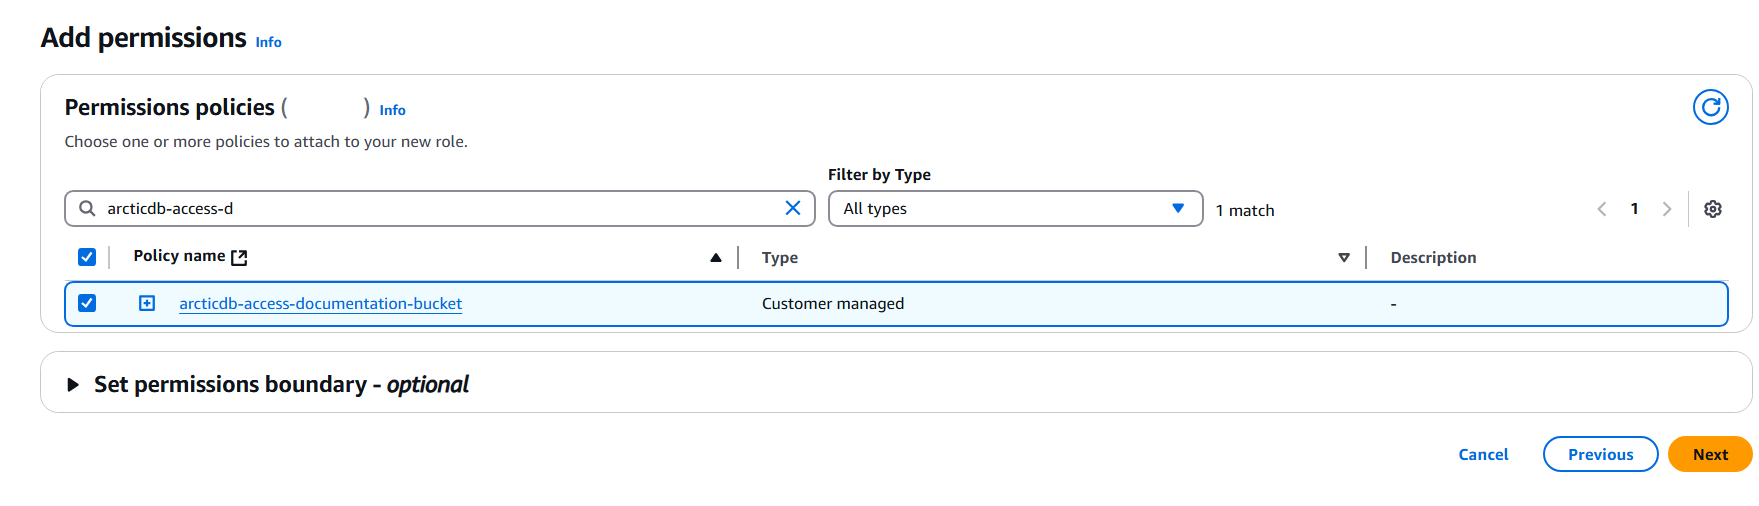Uncheck the arcticdb-access-documentation-bucket row checkbox
The image size is (1759, 506).
pyautogui.click(x=87, y=303)
